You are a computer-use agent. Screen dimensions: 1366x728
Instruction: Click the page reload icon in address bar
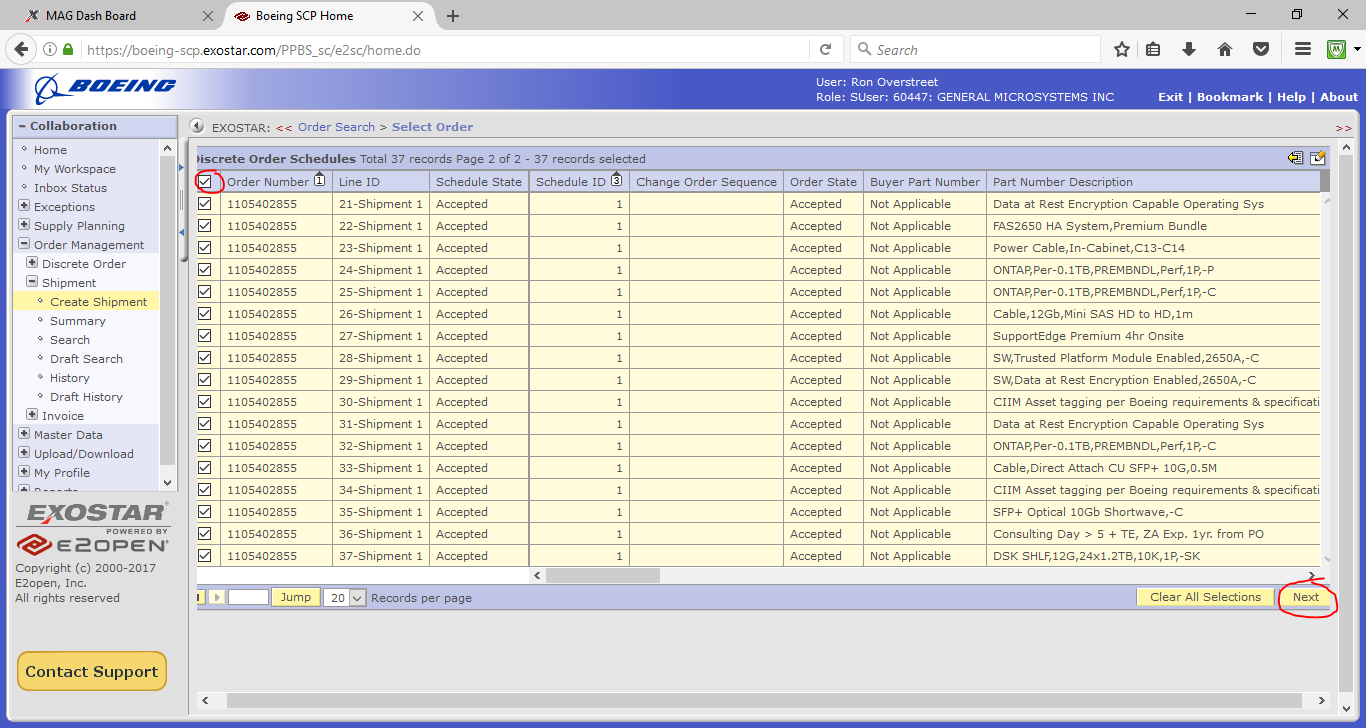click(x=826, y=49)
